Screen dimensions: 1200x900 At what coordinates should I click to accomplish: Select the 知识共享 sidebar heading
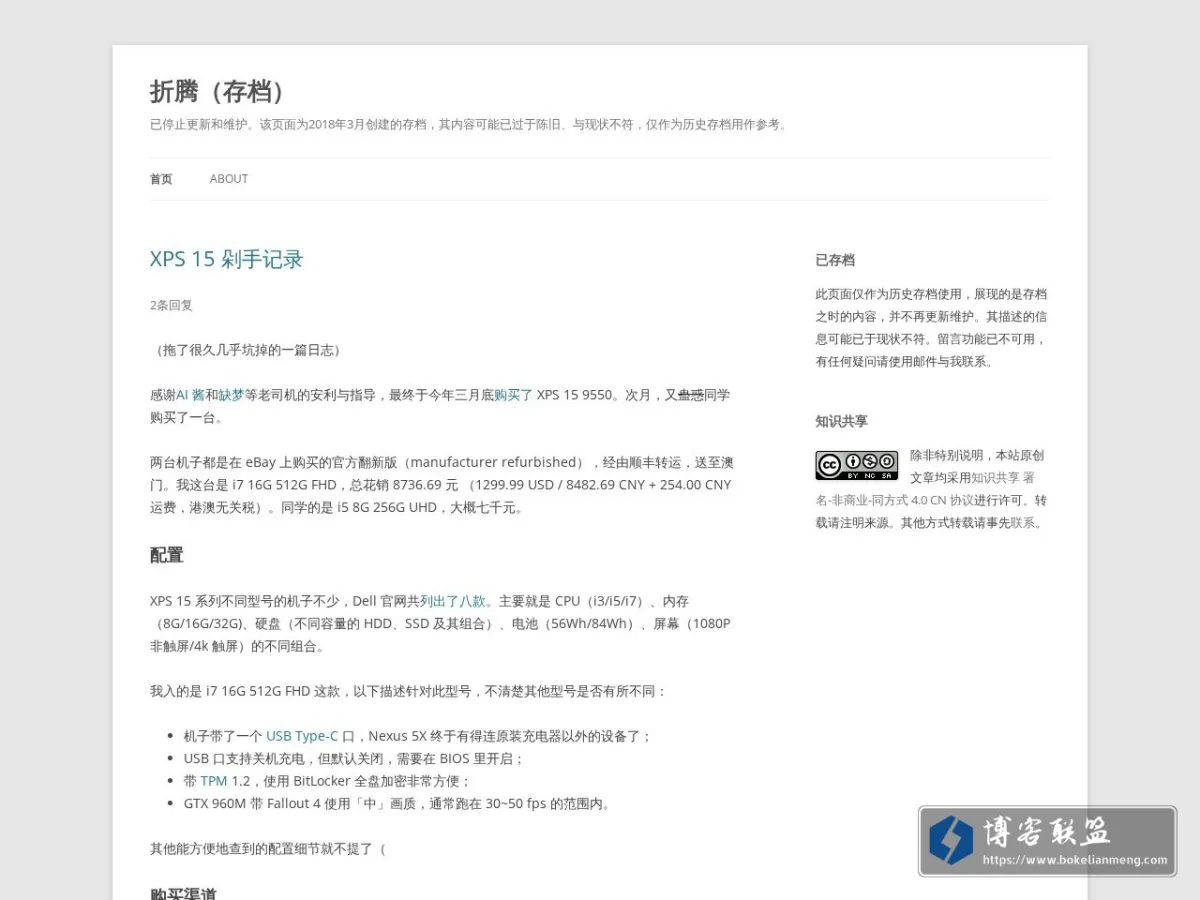tap(841, 421)
